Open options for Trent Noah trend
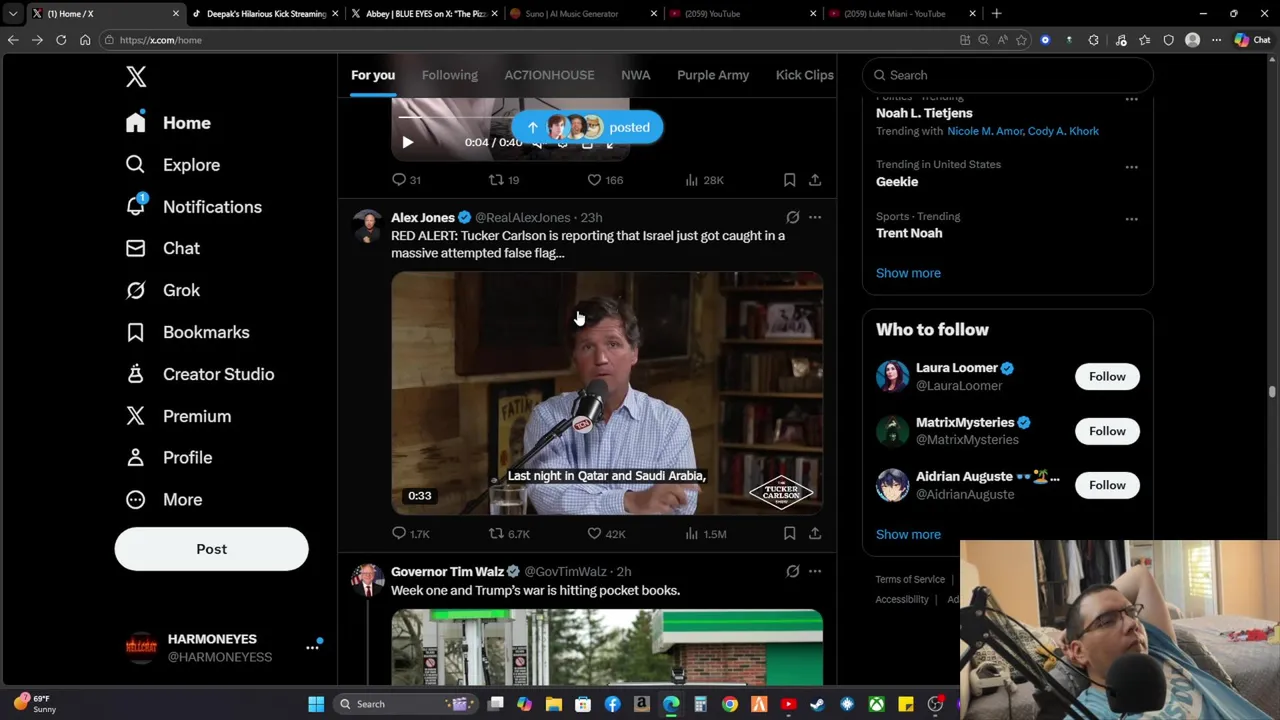 coord(1131,219)
